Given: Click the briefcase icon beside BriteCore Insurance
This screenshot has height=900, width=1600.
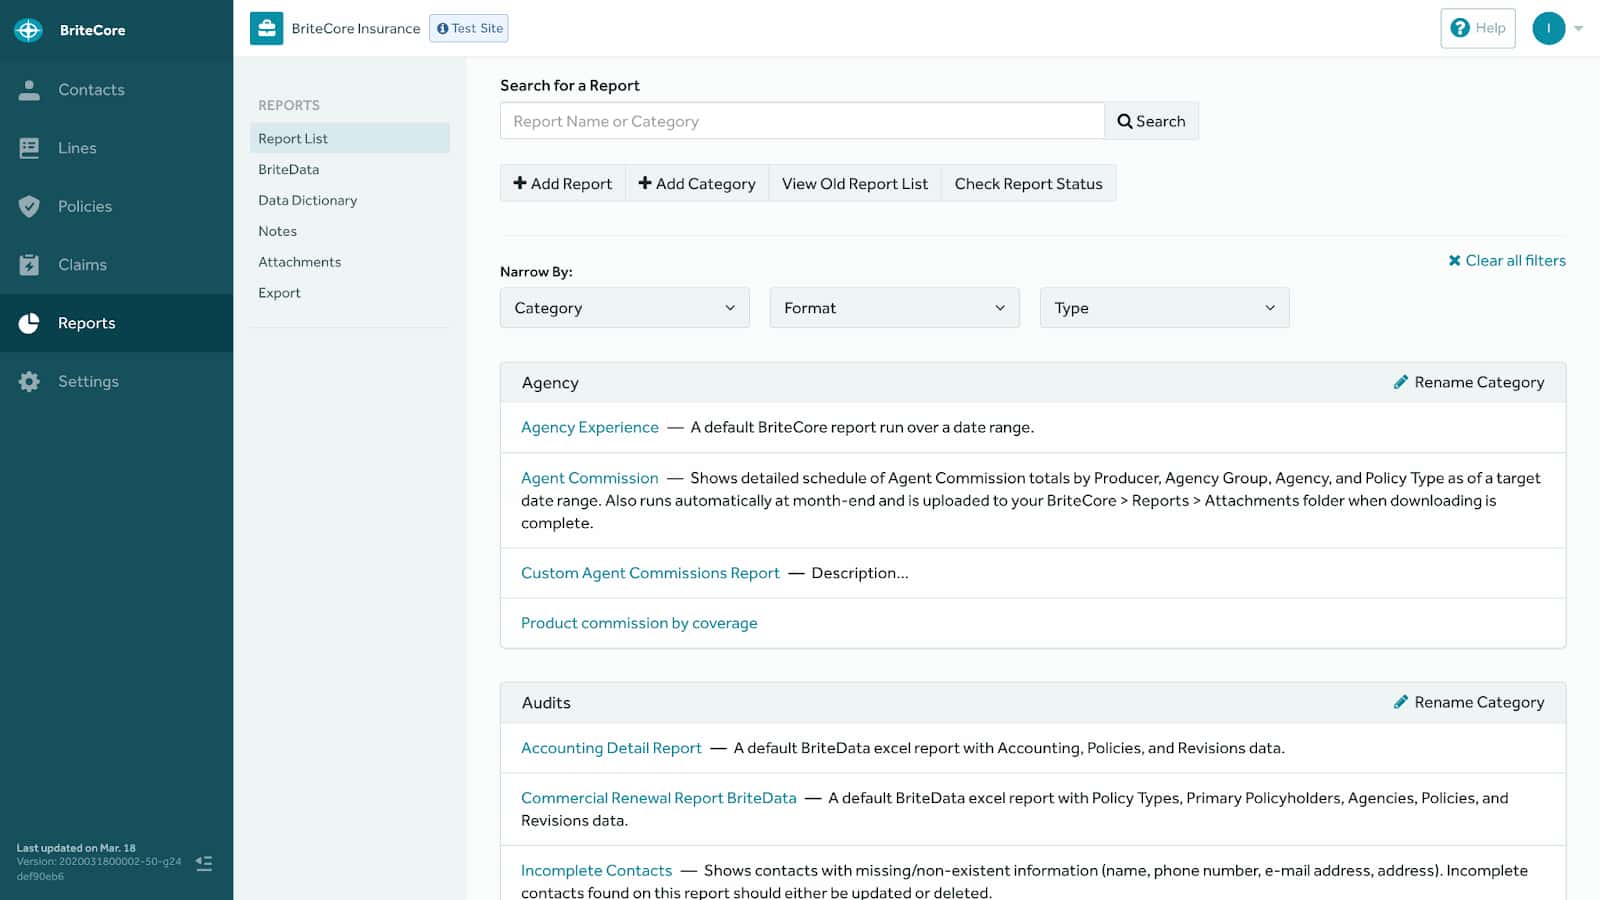Looking at the screenshot, I should pos(267,28).
